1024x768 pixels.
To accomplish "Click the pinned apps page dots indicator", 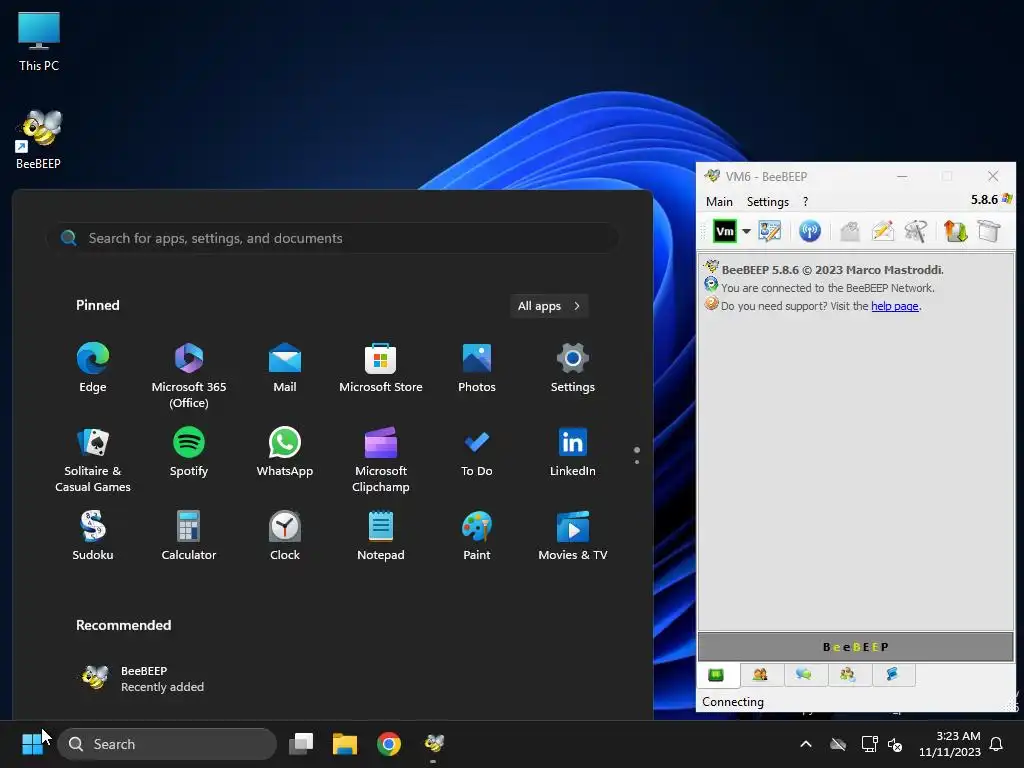I will [637, 455].
